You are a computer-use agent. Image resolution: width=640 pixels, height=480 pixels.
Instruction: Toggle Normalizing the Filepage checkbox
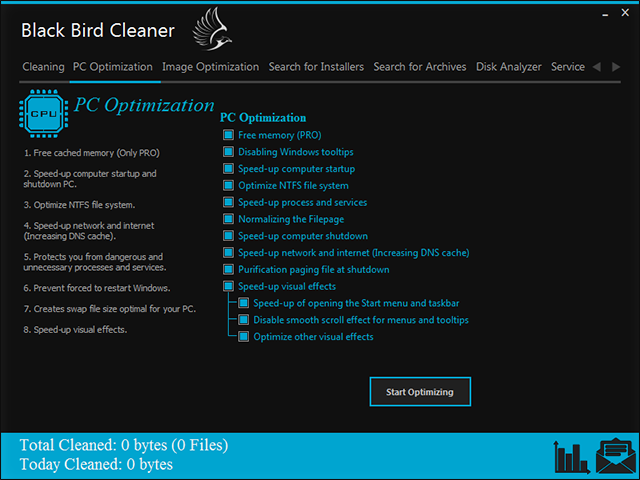click(x=229, y=219)
